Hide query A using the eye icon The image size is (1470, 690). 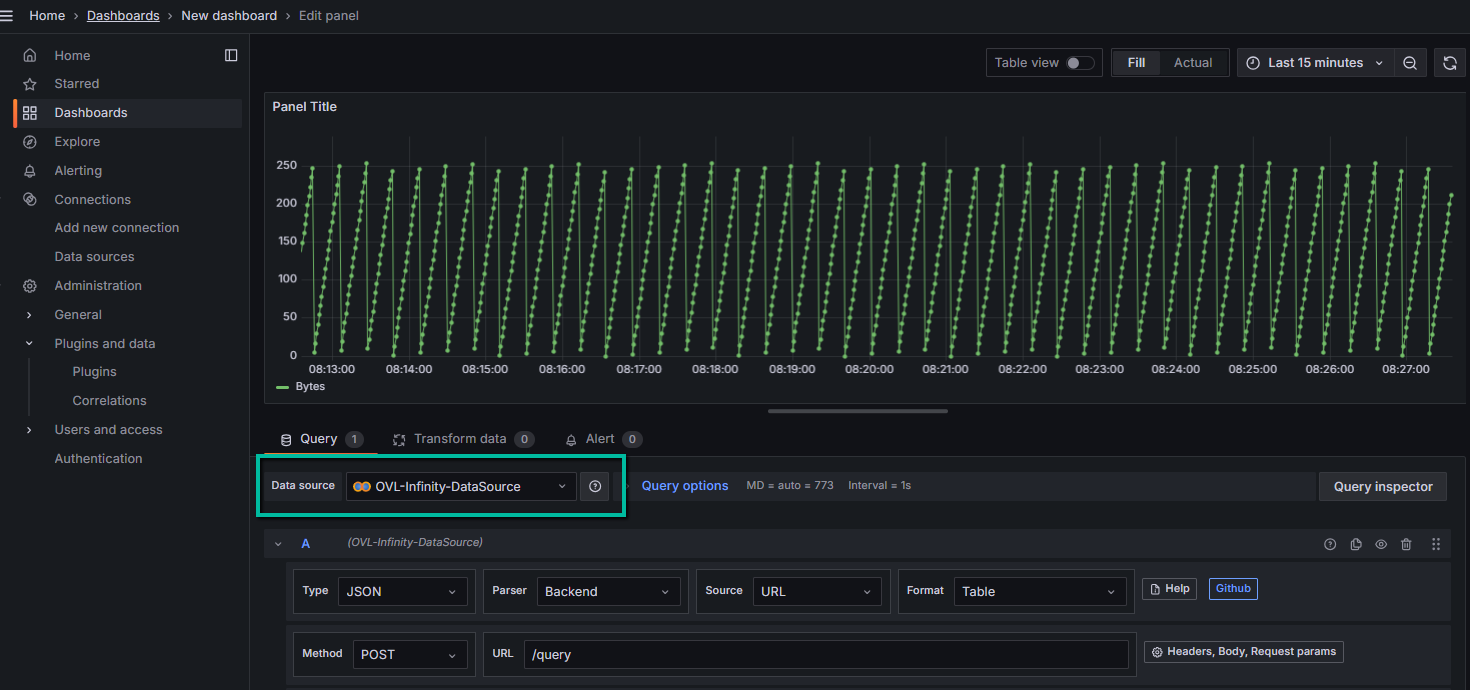coord(1381,544)
